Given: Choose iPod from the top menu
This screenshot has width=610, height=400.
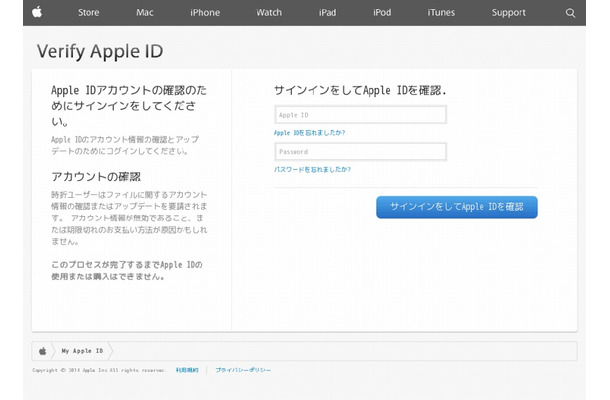Looking at the screenshot, I should [x=382, y=12].
